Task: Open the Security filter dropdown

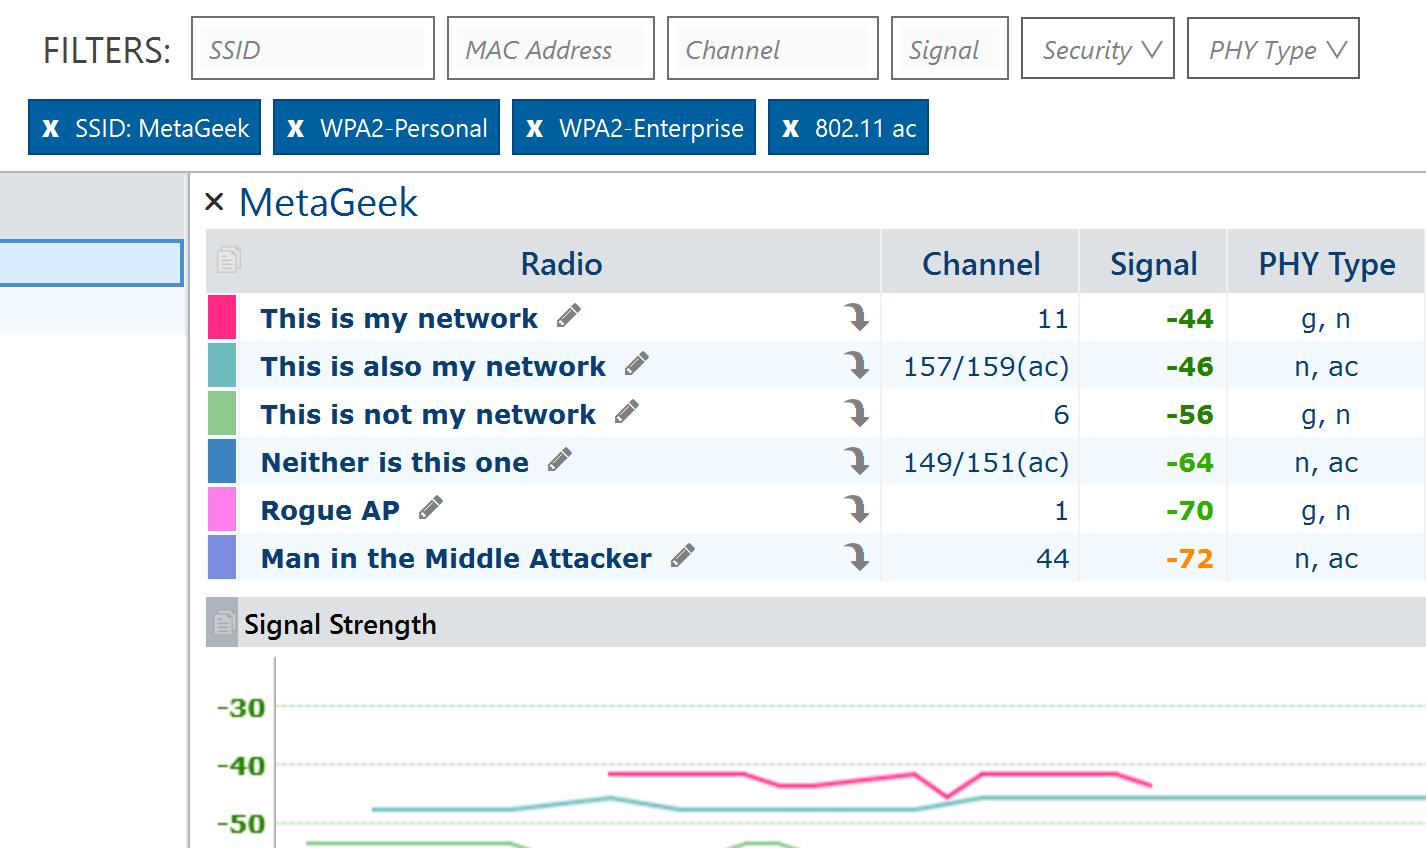Action: (1098, 48)
